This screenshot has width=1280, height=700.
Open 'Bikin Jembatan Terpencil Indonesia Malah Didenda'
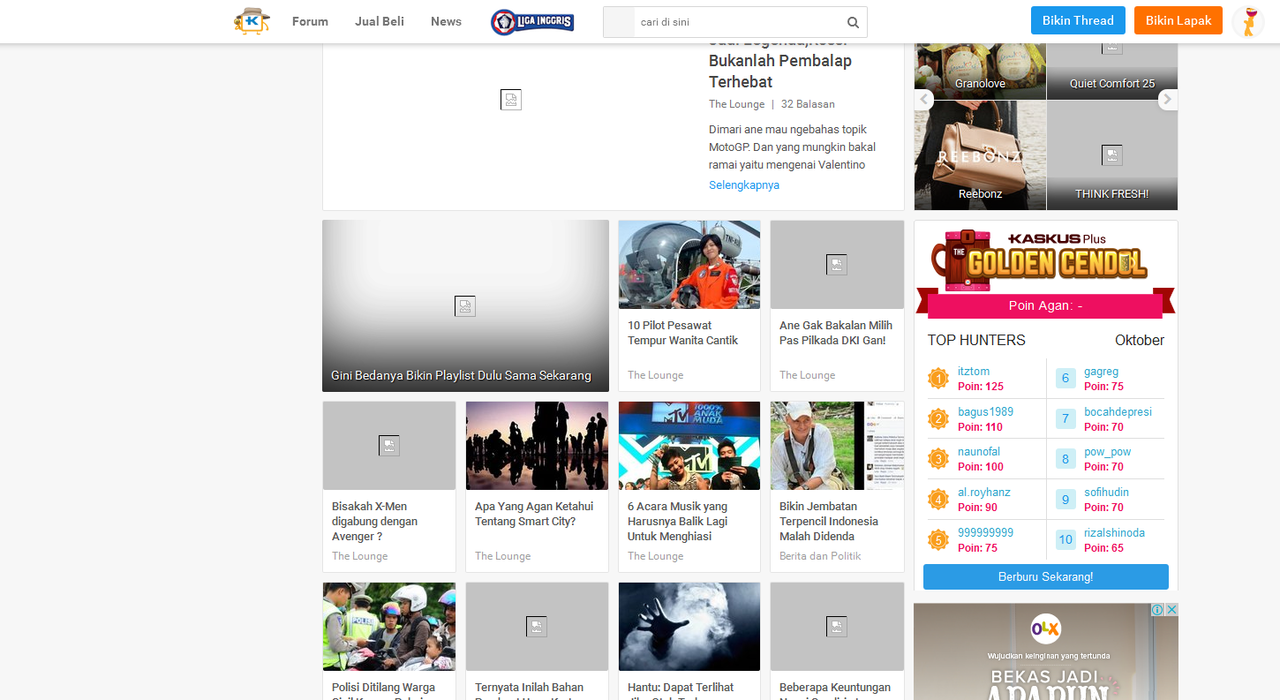(x=829, y=521)
